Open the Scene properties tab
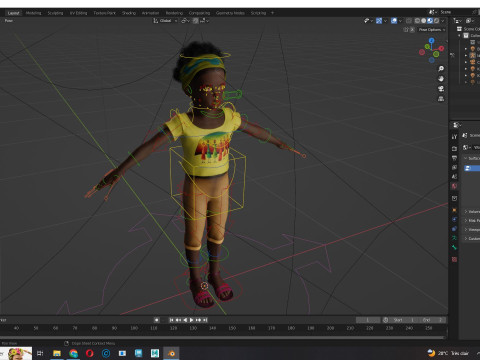The height and width of the screenshot is (360, 480). click(454, 176)
